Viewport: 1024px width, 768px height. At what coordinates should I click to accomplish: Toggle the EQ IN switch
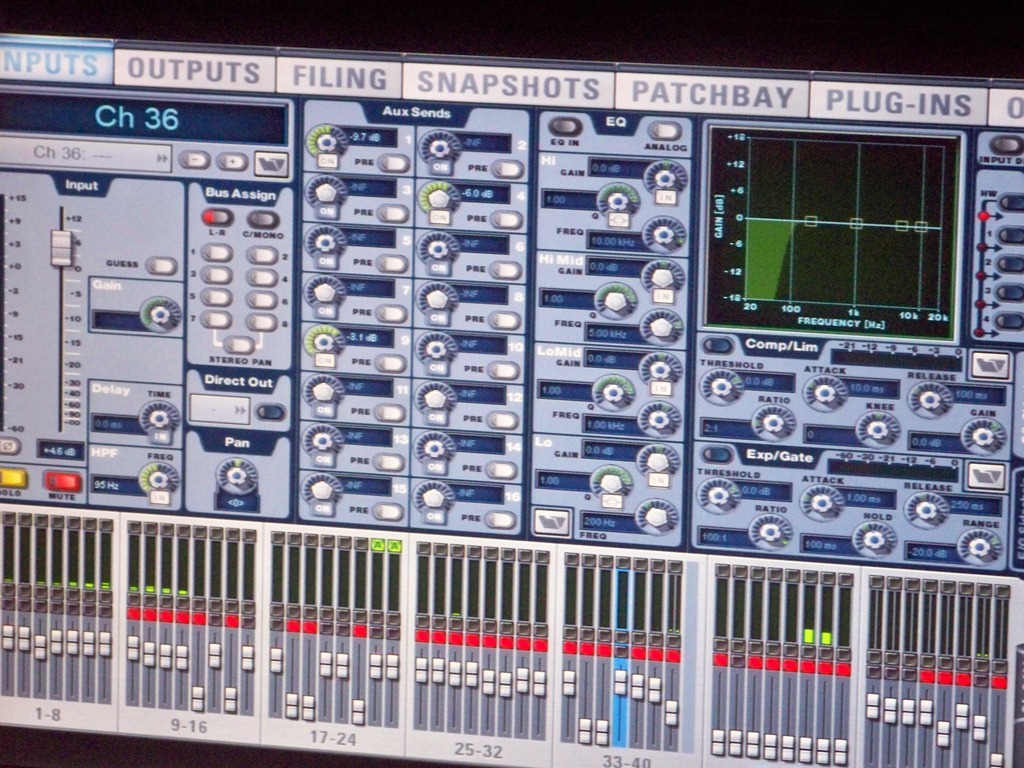[x=565, y=127]
